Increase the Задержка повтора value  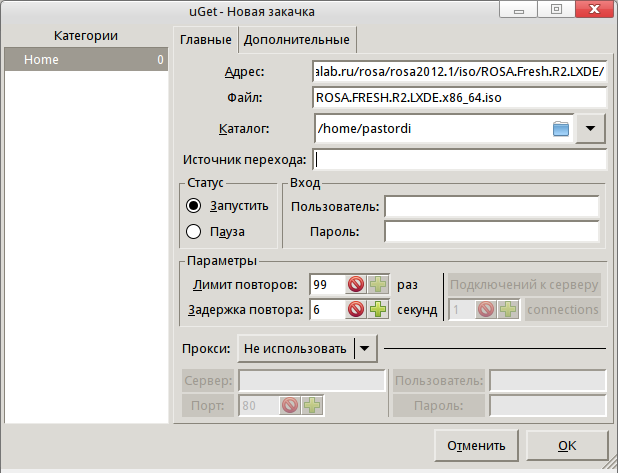tap(377, 310)
